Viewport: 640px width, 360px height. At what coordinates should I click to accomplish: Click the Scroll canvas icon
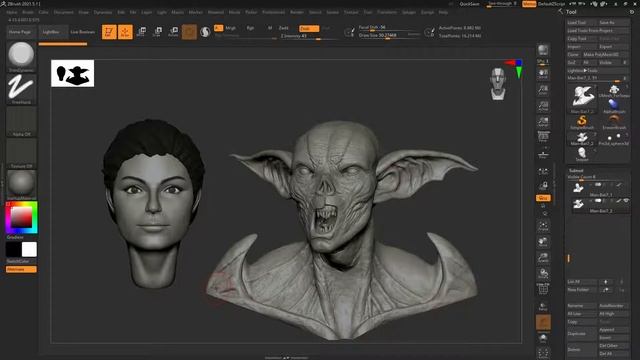tap(543, 74)
